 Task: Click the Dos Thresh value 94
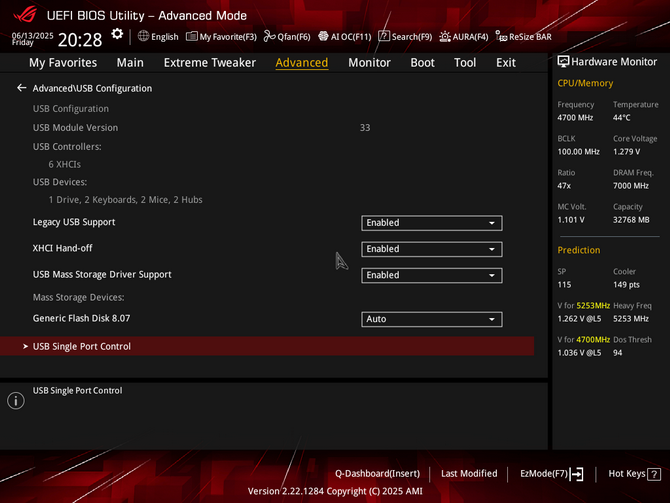coord(617,353)
